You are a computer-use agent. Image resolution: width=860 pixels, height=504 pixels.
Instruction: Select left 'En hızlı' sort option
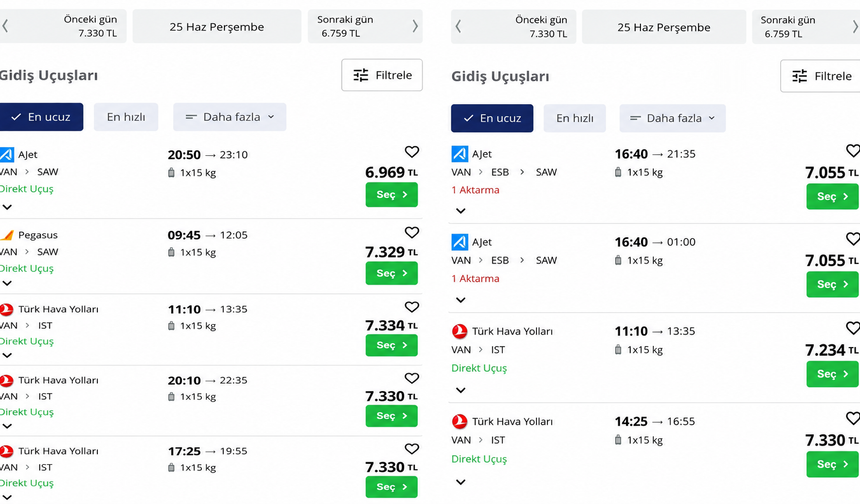tap(126, 117)
